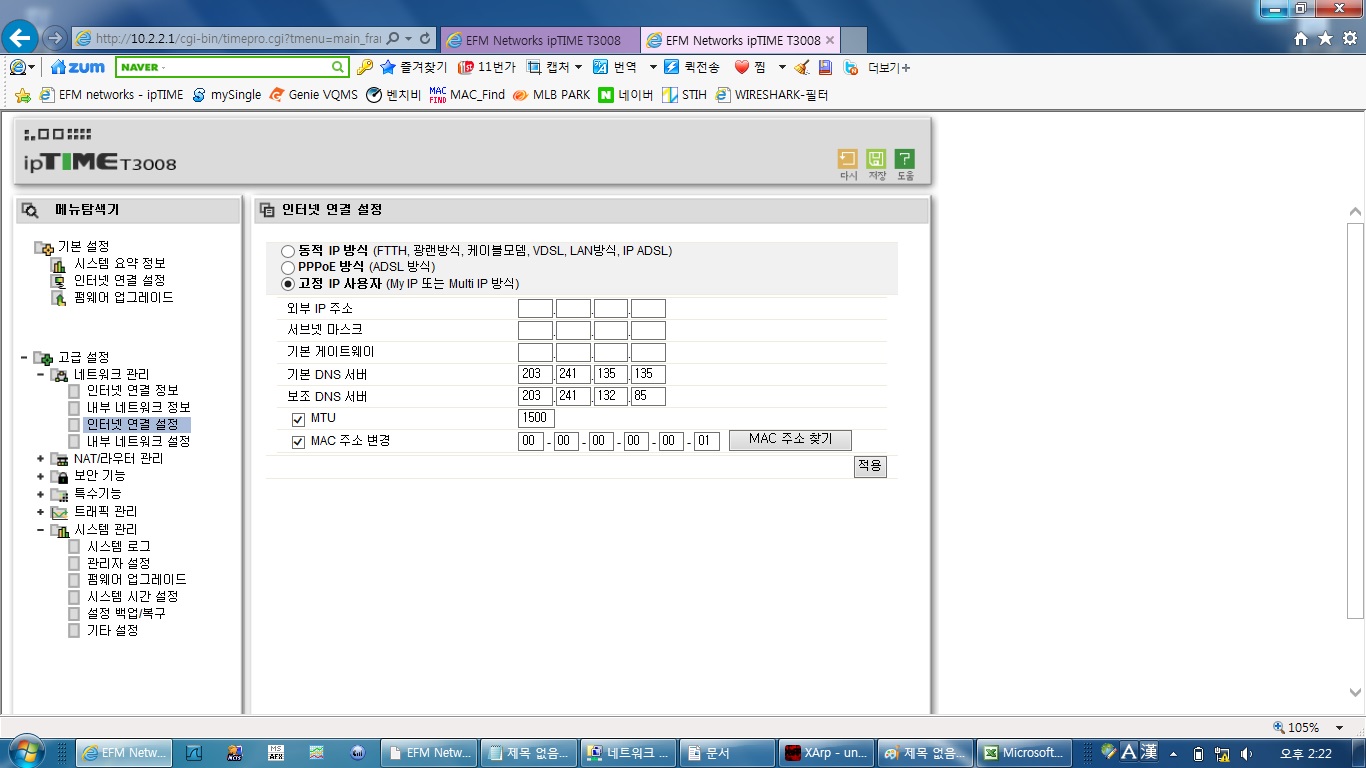Click the MAC 주소 찾기 button

790,440
